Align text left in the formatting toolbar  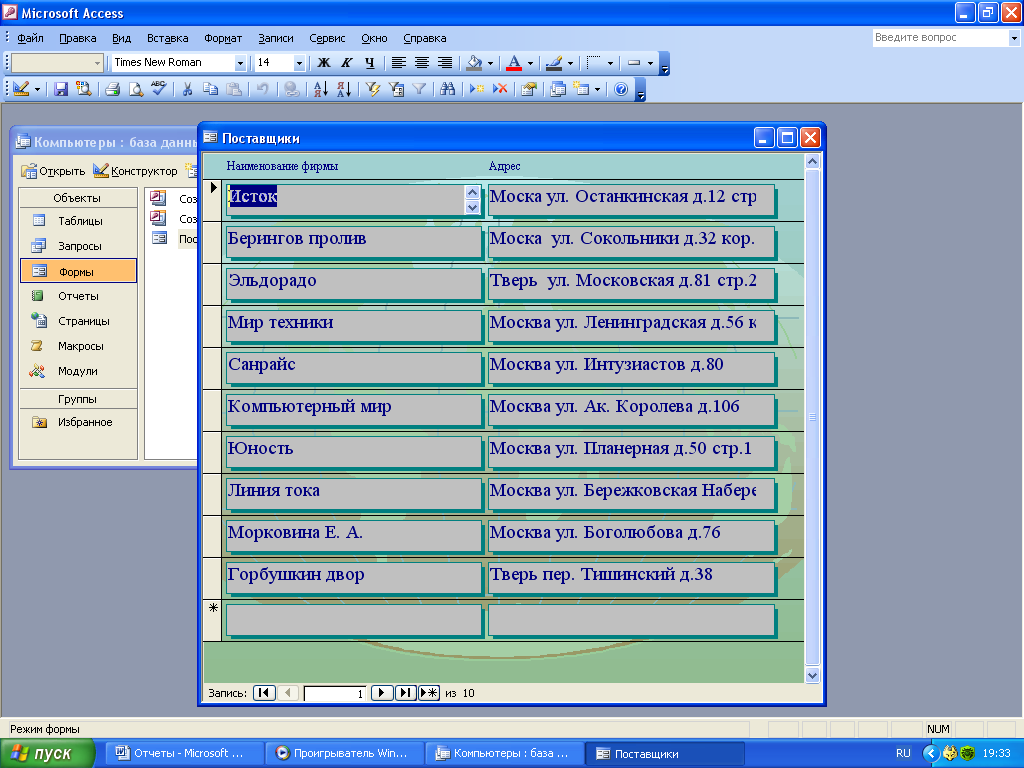[398, 63]
